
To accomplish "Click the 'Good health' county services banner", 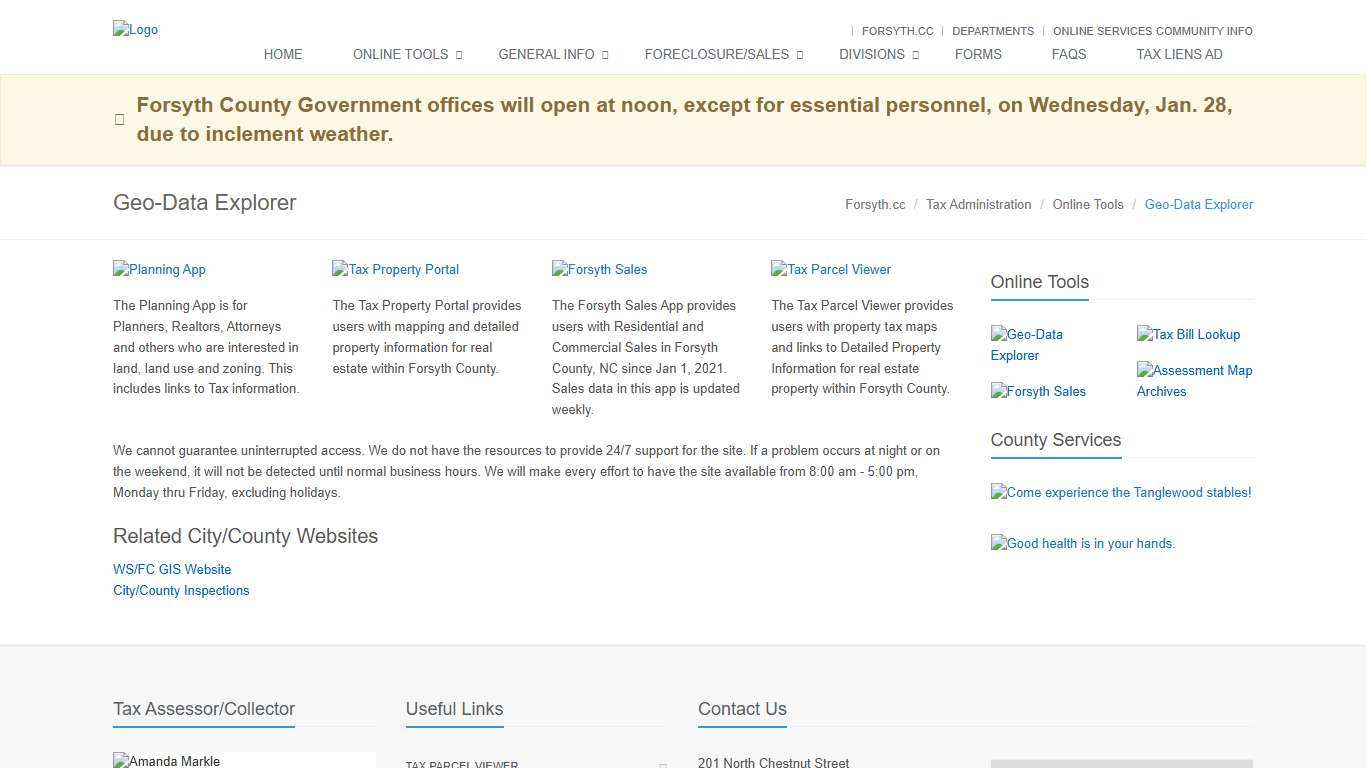I will point(1083,543).
